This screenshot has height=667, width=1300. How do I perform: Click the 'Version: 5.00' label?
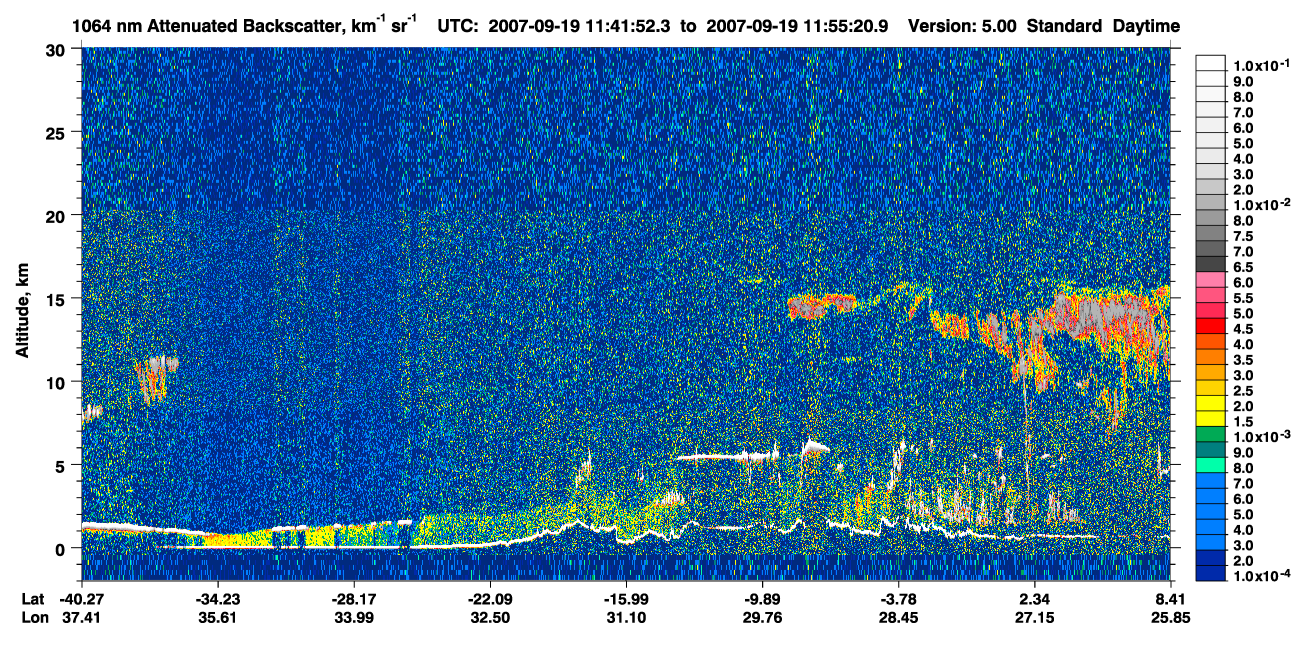[964, 26]
